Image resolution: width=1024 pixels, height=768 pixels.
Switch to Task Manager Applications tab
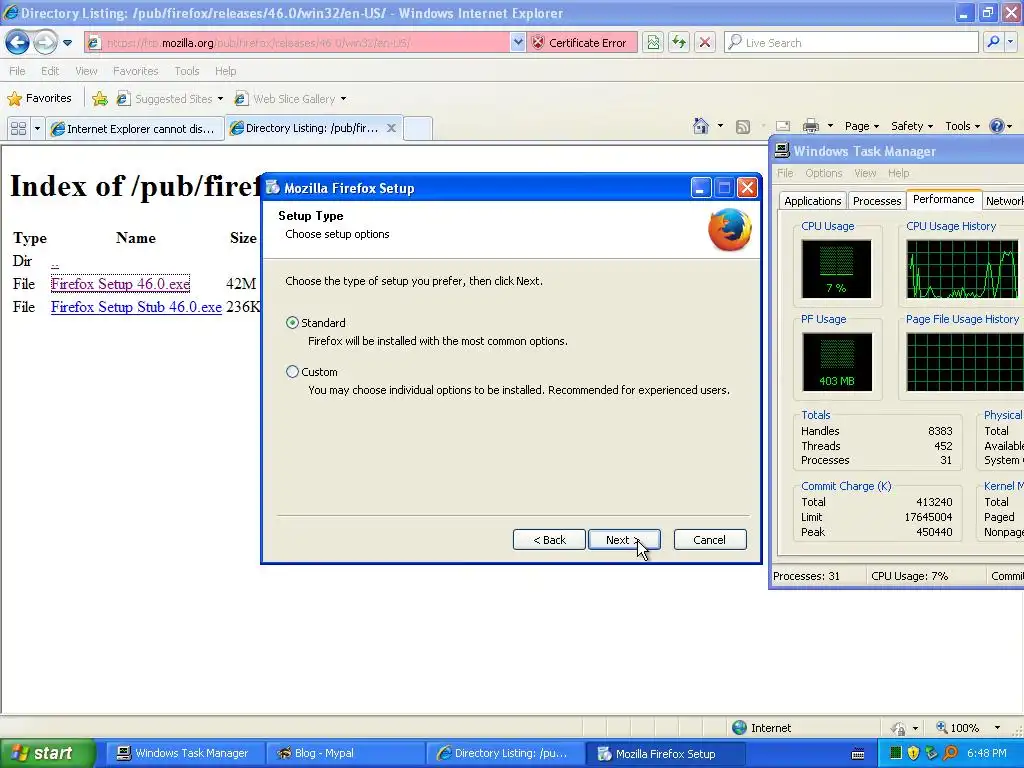(812, 201)
